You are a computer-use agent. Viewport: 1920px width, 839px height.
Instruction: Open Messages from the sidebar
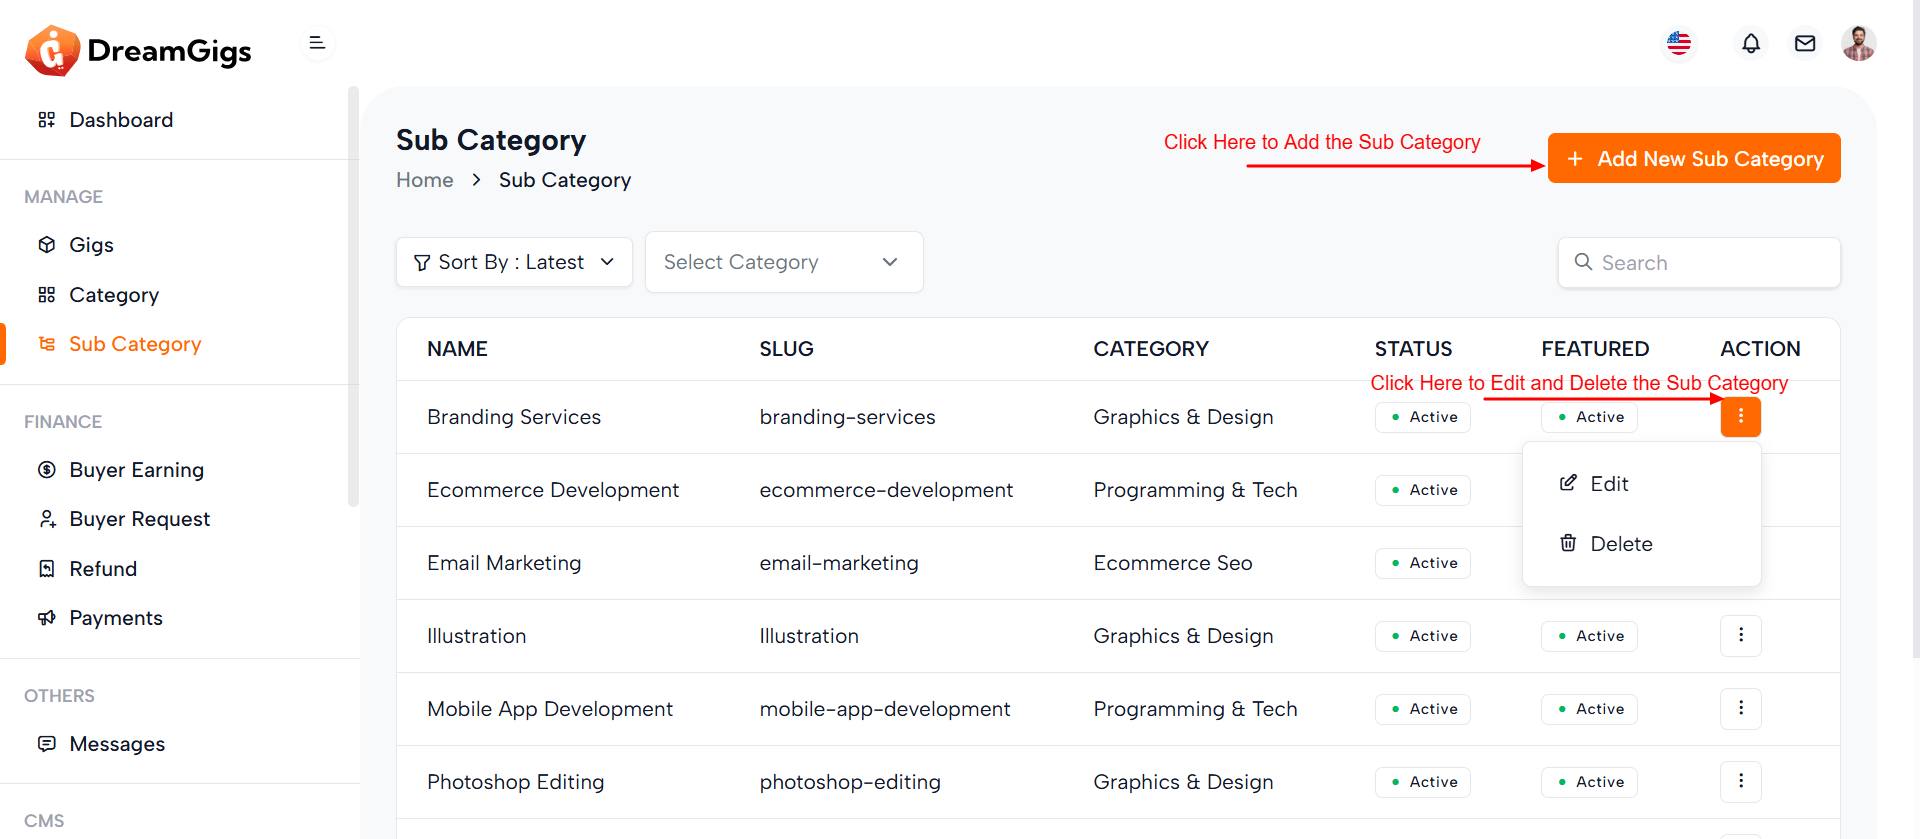[x=117, y=744]
